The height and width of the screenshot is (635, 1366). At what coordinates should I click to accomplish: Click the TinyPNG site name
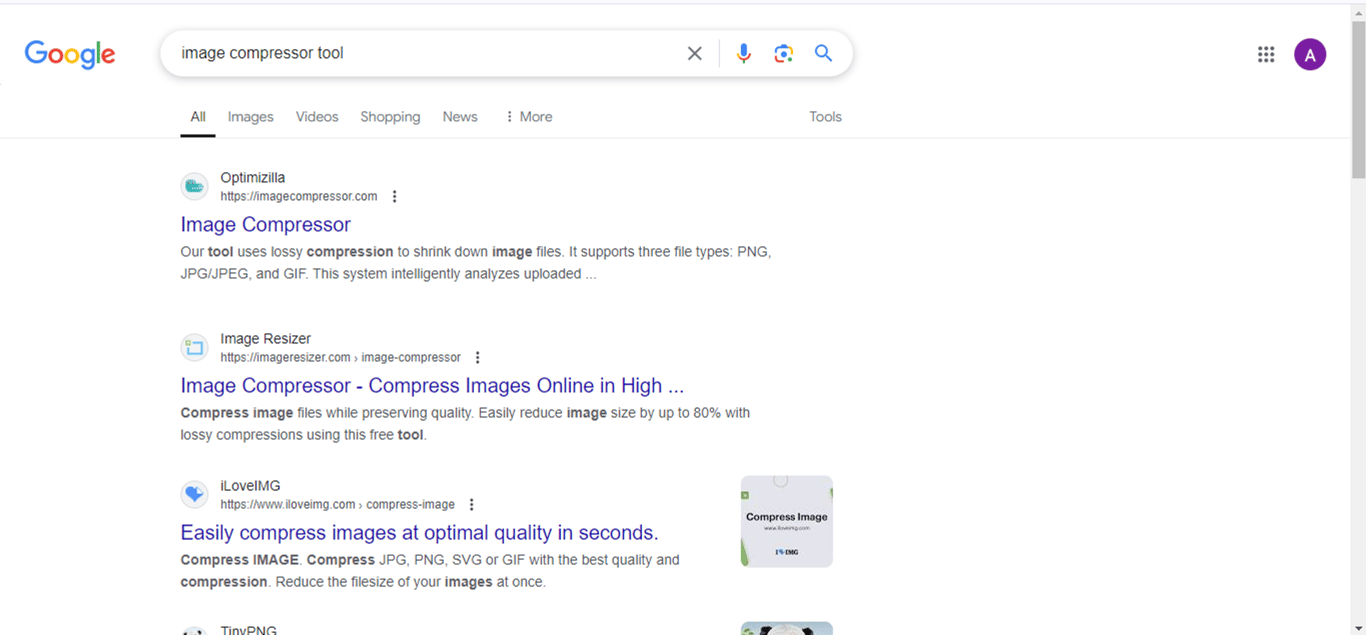click(249, 630)
